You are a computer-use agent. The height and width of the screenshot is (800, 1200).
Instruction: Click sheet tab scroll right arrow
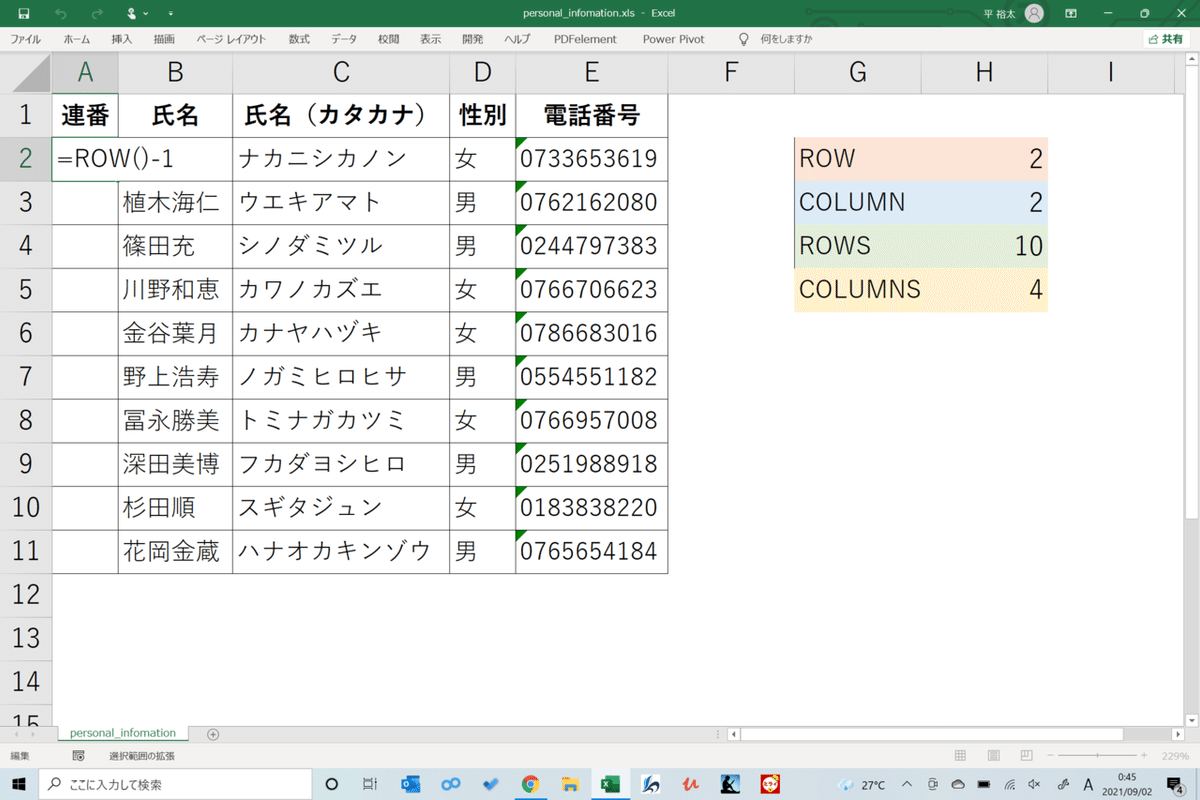(35, 734)
